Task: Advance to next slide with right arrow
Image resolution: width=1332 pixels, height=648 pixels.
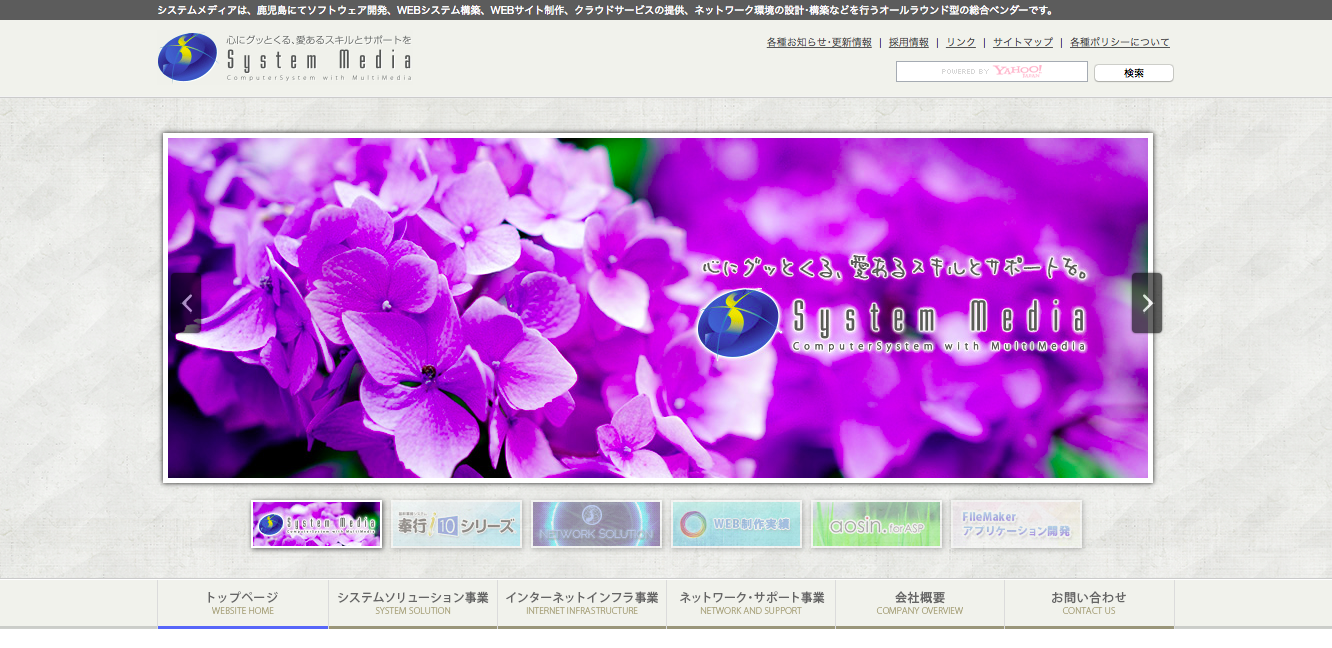Action: 1147,303
